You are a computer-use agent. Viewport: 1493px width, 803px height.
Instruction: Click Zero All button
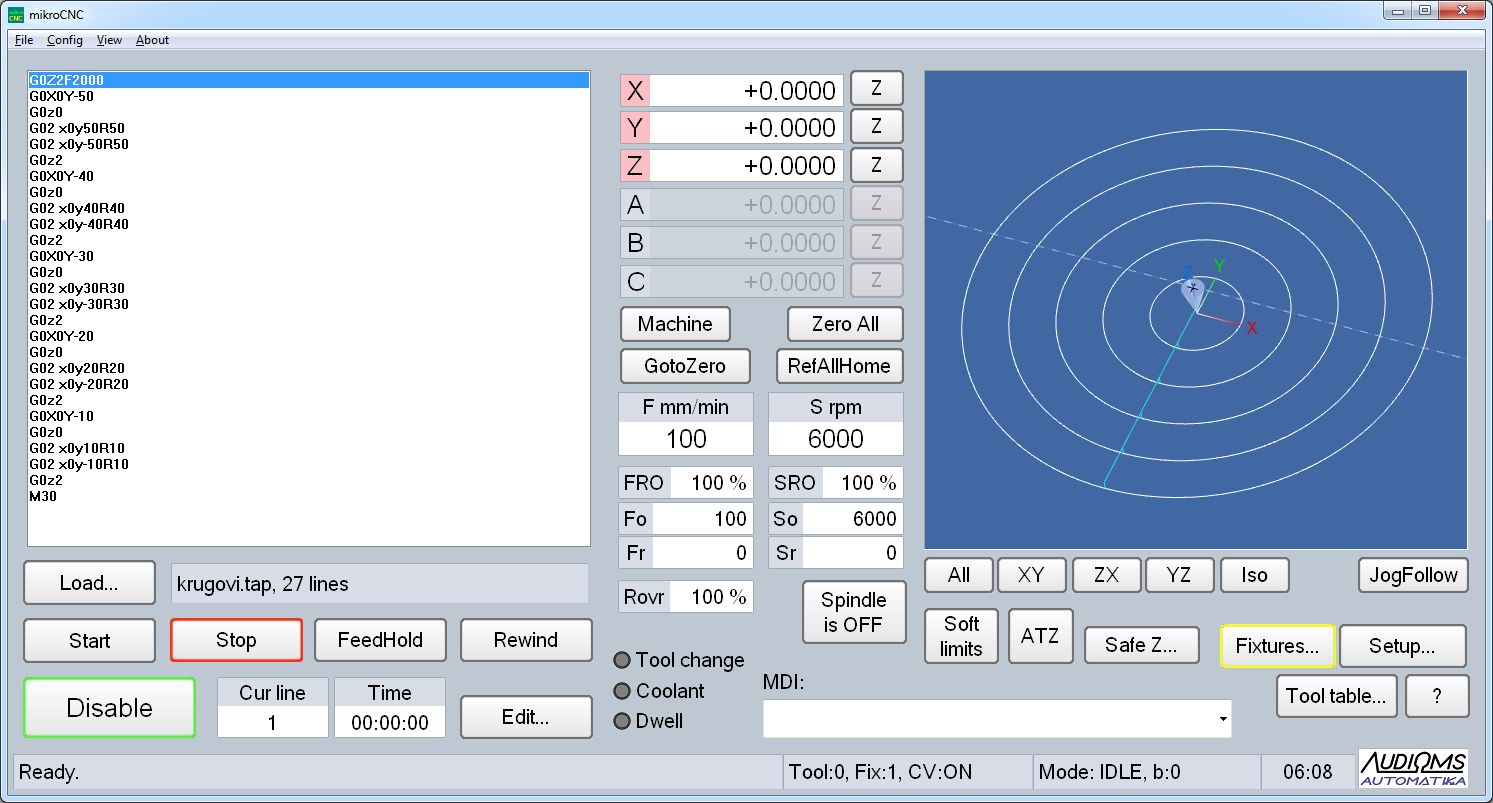845,324
